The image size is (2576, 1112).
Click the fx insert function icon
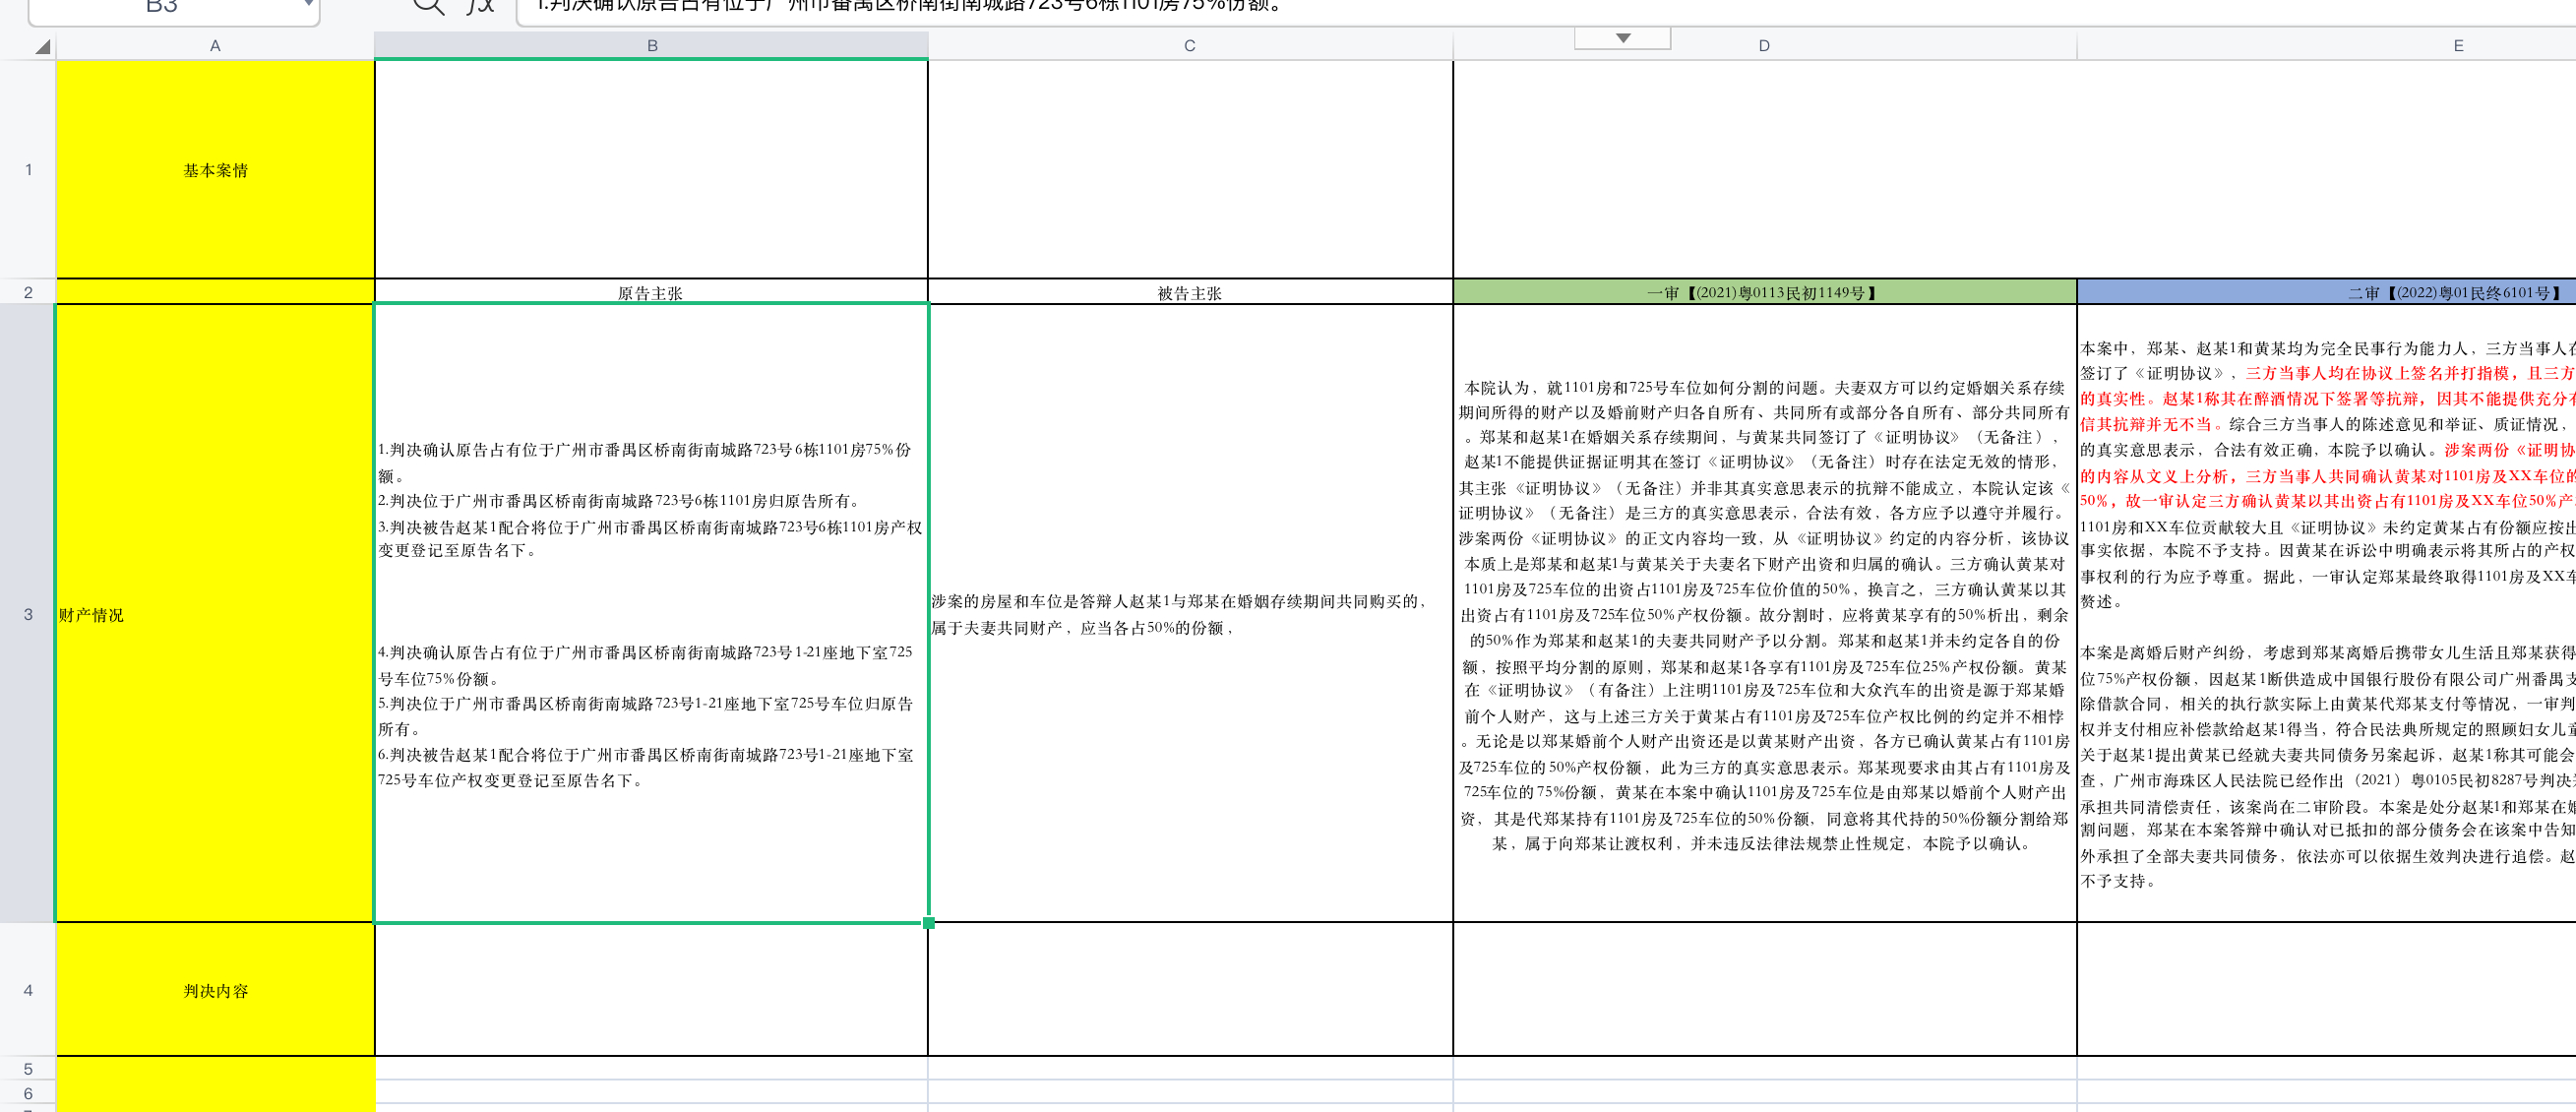477,7
